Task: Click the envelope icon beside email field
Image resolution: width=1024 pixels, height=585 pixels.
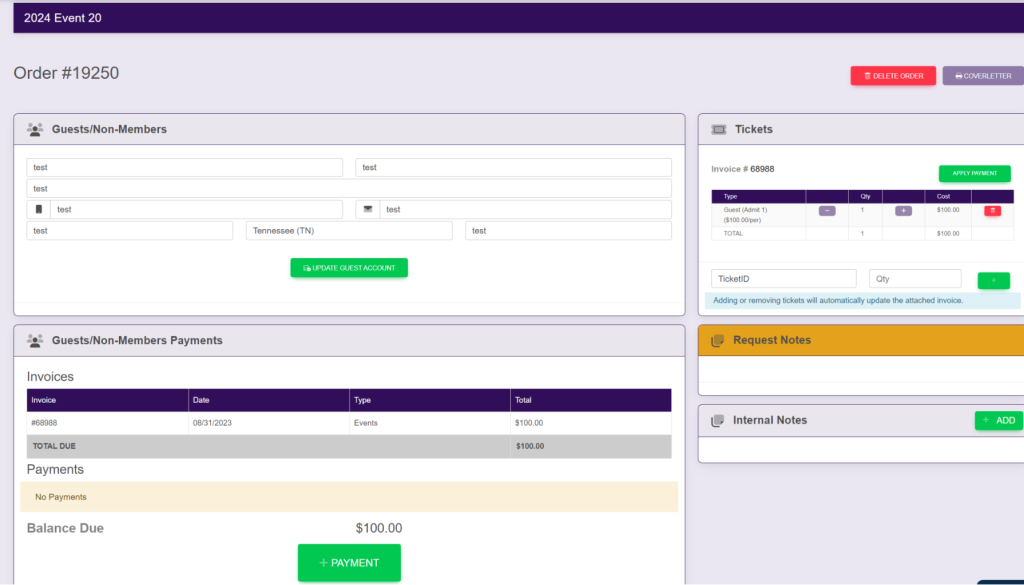Action: coord(368,210)
